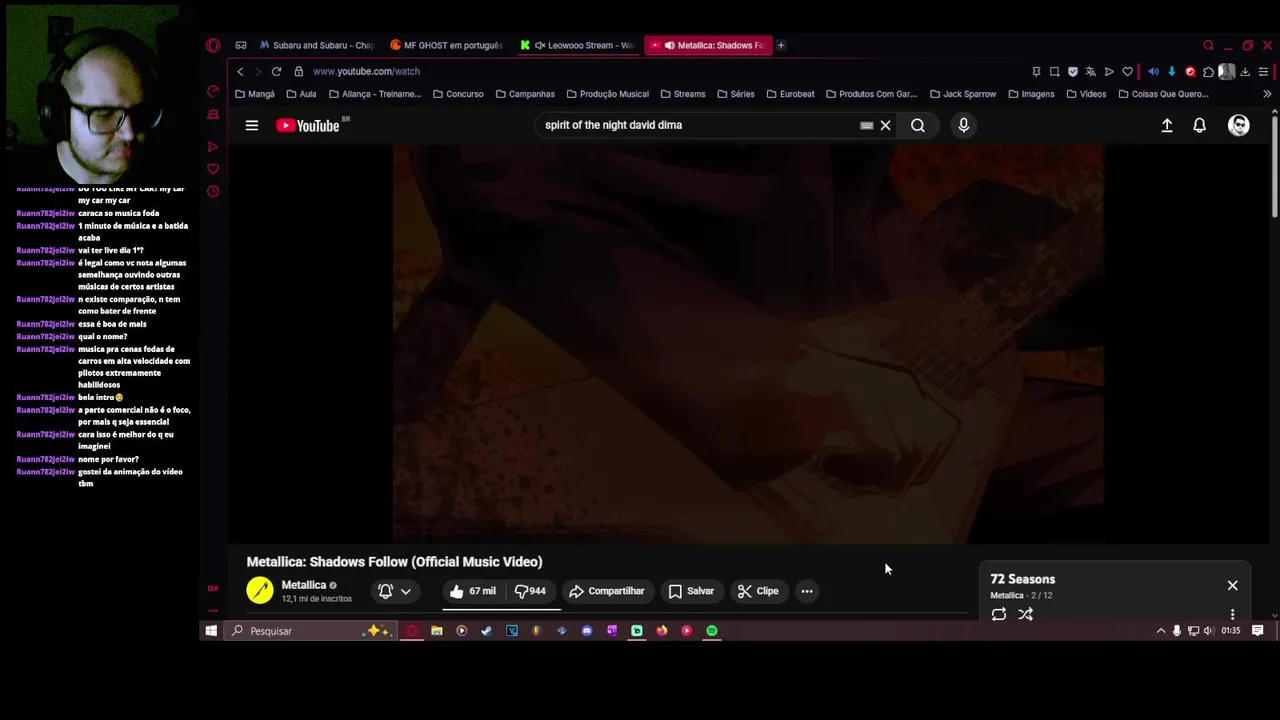Open the Metallica channel name link
Image resolution: width=1280 pixels, height=720 pixels.
click(303, 585)
